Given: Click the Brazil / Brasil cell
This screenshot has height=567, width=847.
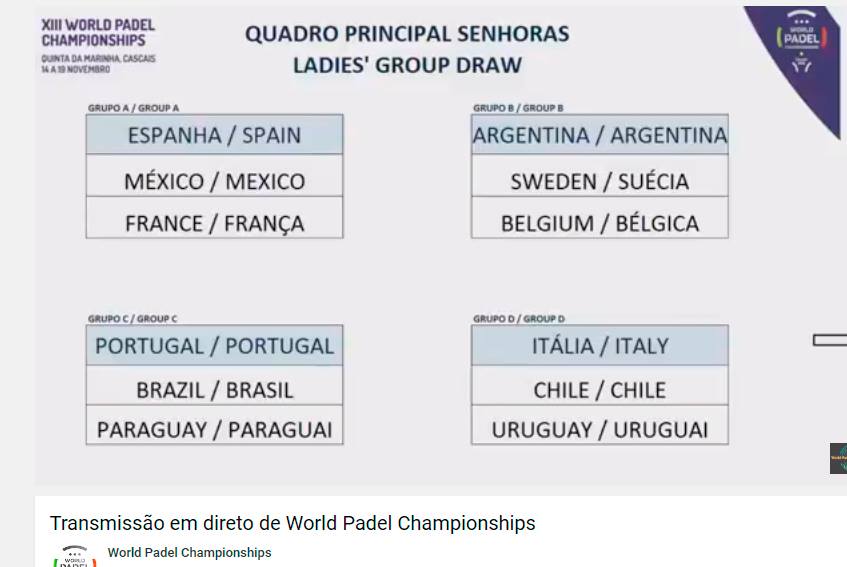Looking at the screenshot, I should 214,386.
